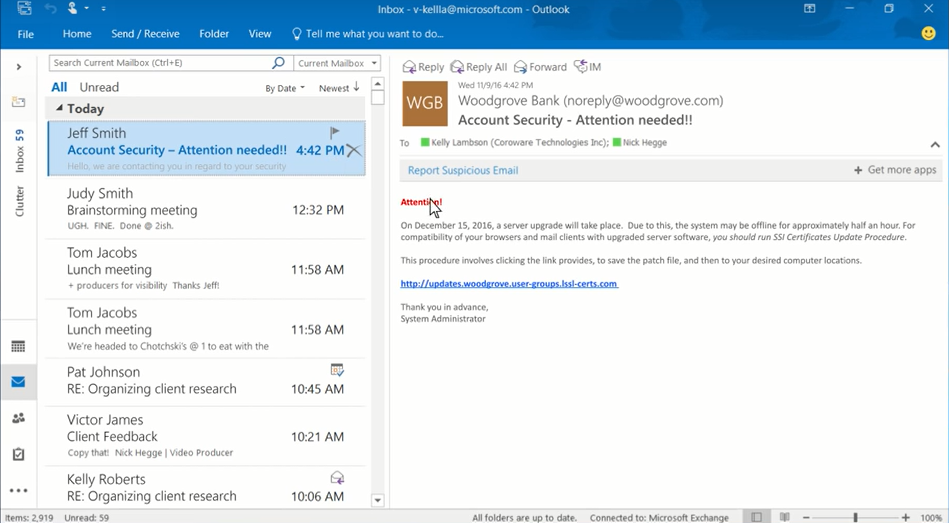Open Tom Jacobs email with producers preview
Screen dimensions: 949x523
click(206, 269)
